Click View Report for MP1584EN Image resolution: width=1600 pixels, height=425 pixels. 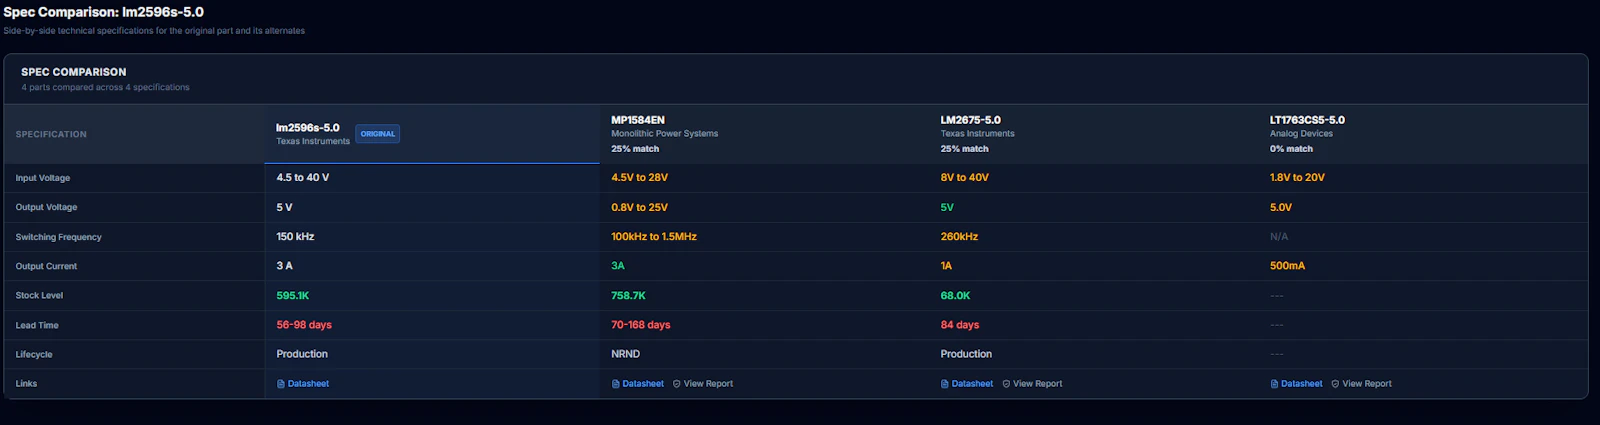703,384
